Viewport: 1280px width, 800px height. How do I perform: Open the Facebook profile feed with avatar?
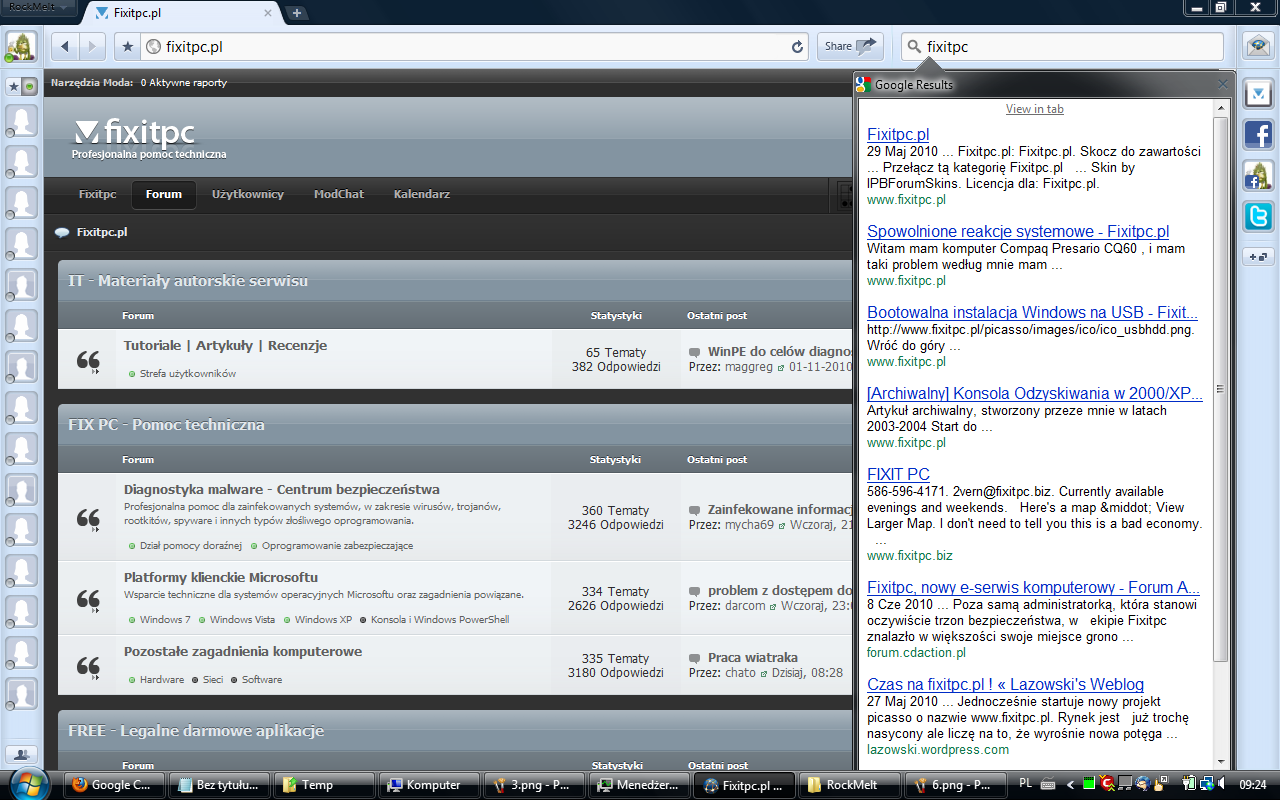click(x=1257, y=176)
